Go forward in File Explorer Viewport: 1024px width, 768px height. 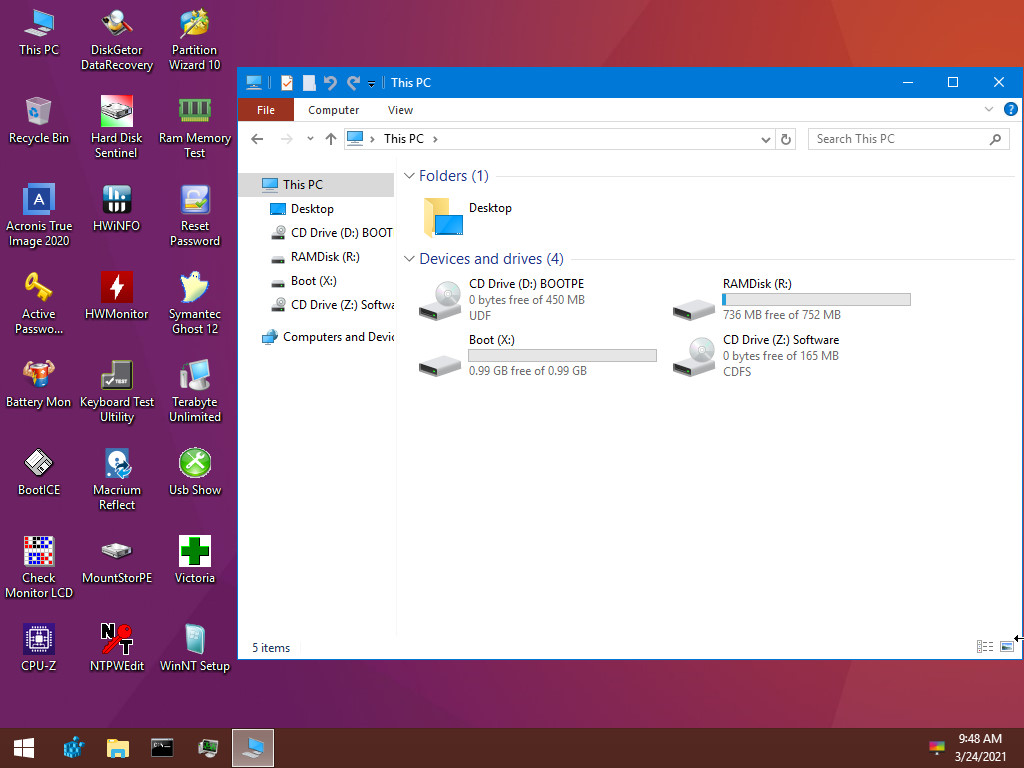click(286, 138)
